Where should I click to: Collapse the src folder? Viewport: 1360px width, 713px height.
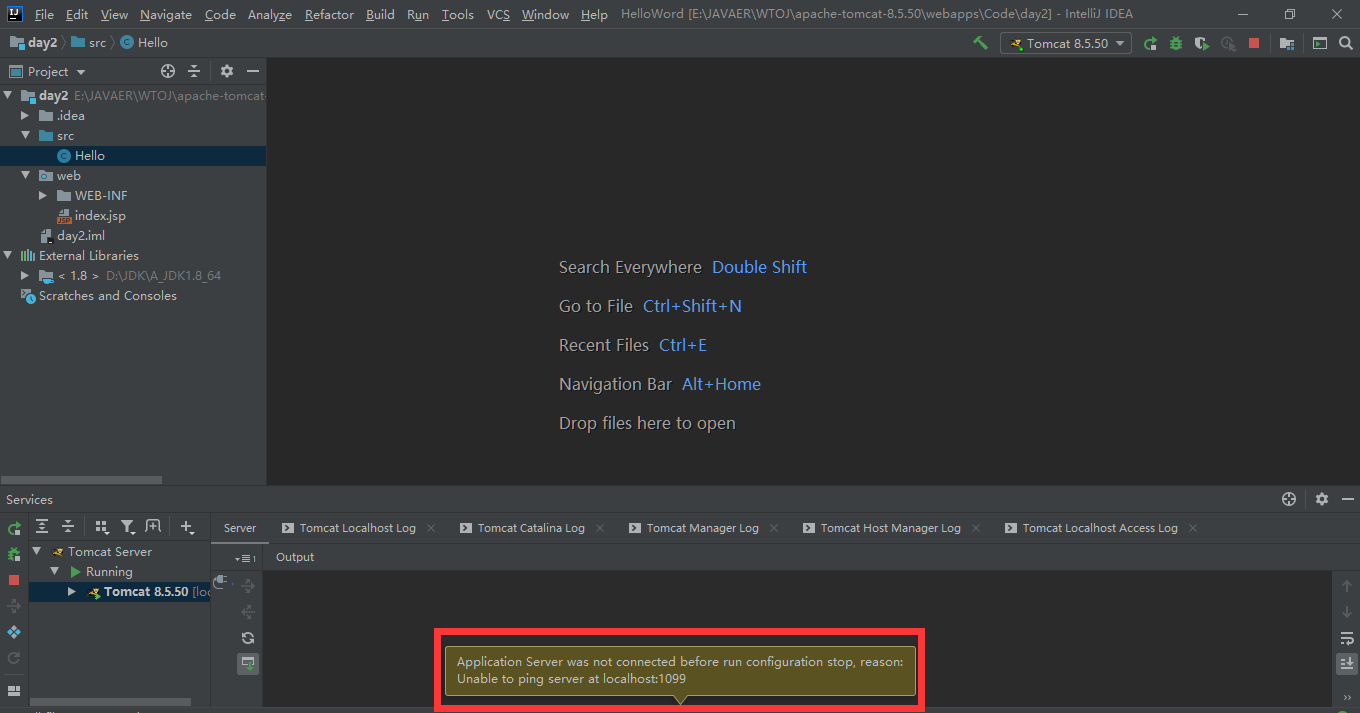pos(26,136)
